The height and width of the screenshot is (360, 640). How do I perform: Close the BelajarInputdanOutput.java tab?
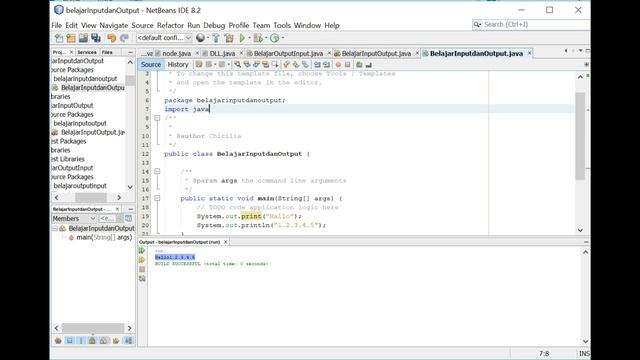529,53
